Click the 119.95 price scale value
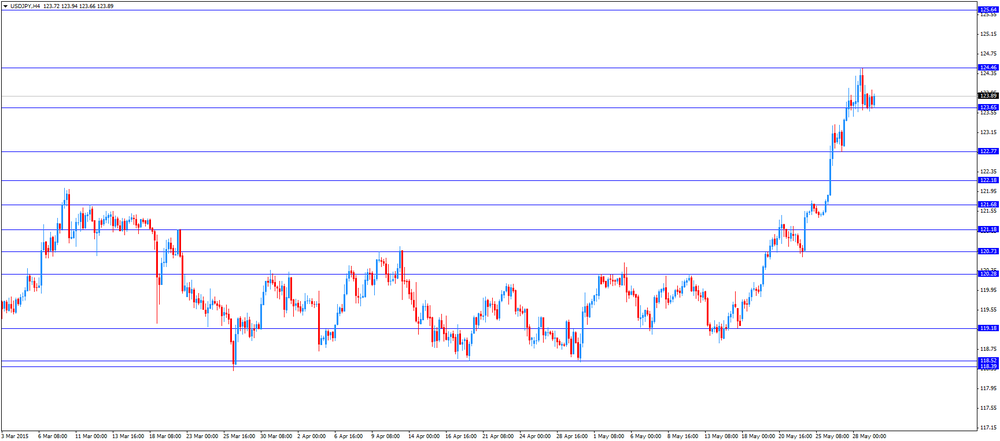The height and width of the screenshot is (441, 1000). [989, 290]
